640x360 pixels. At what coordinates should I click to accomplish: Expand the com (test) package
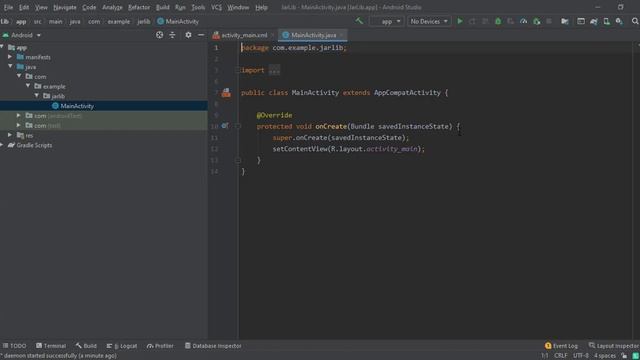point(19,125)
